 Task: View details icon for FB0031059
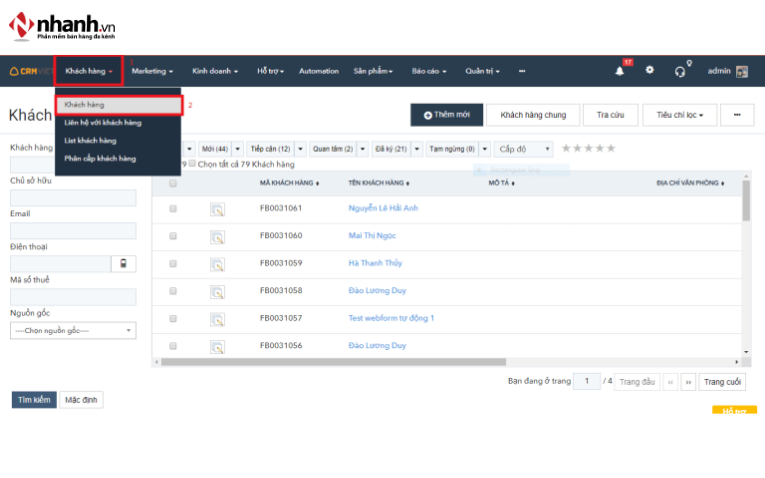pyautogui.click(x=217, y=264)
